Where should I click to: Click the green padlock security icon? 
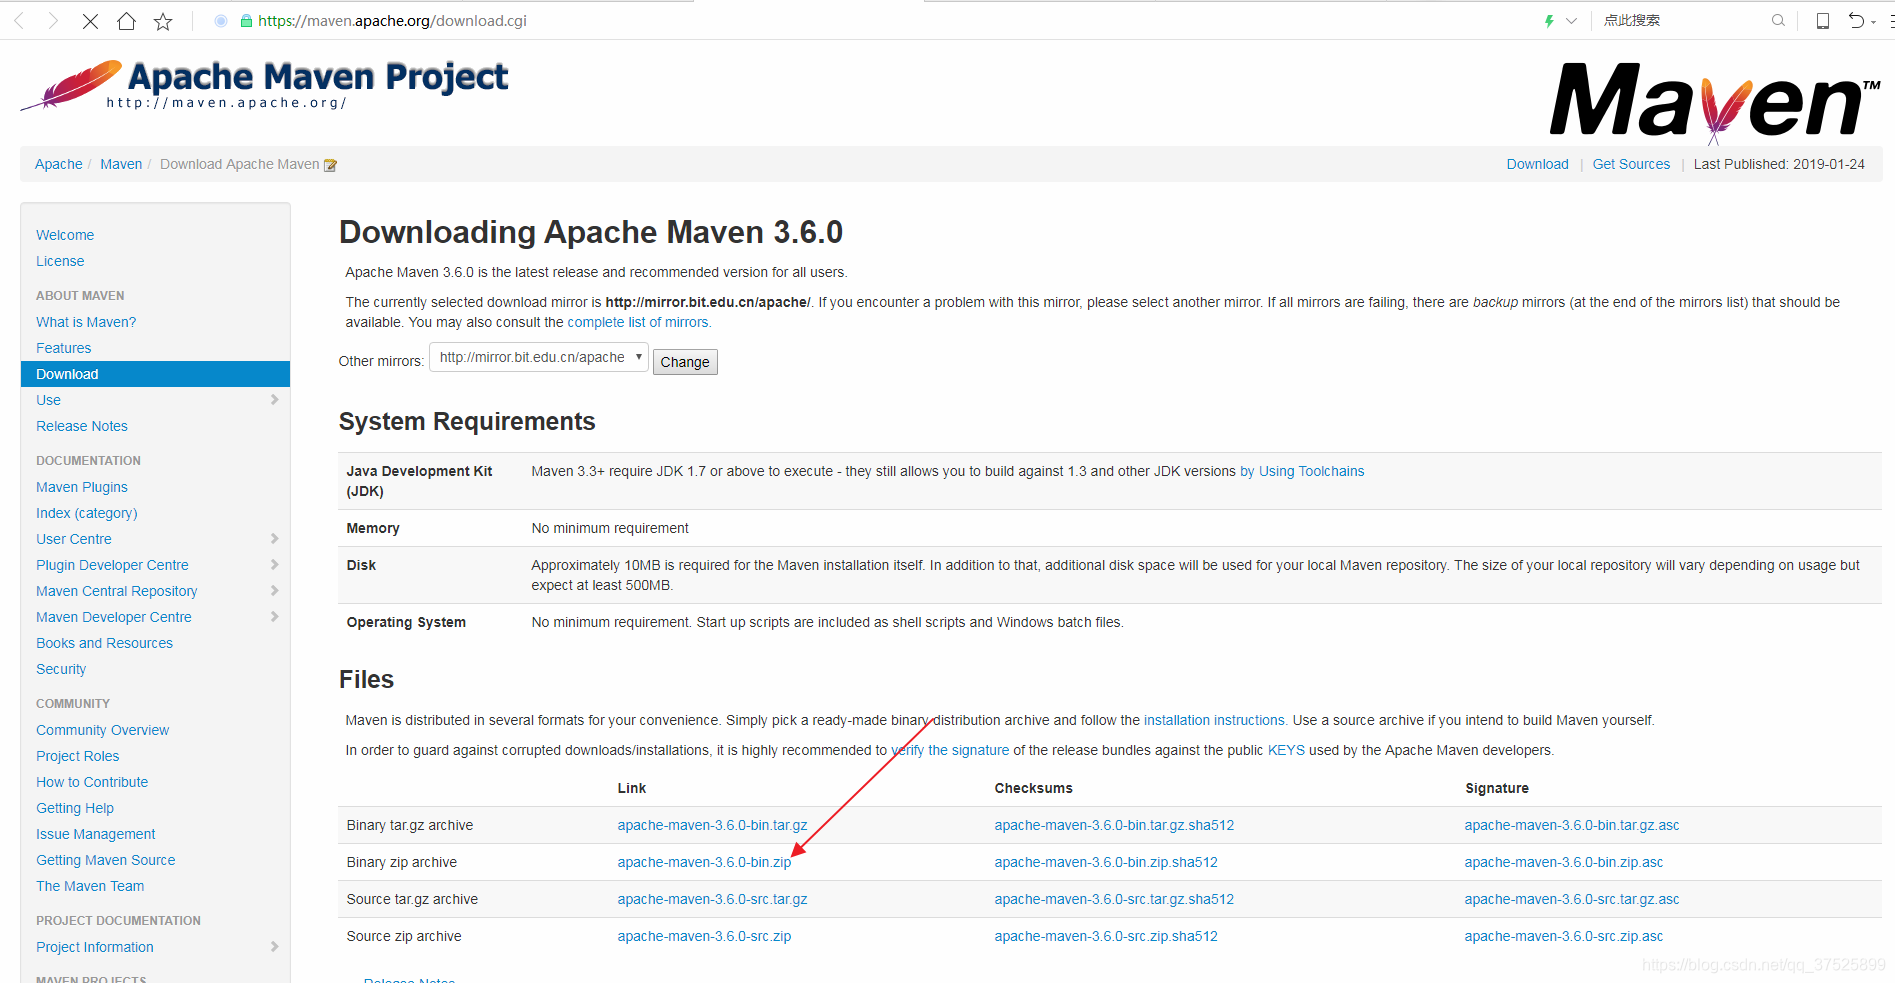coord(246,21)
